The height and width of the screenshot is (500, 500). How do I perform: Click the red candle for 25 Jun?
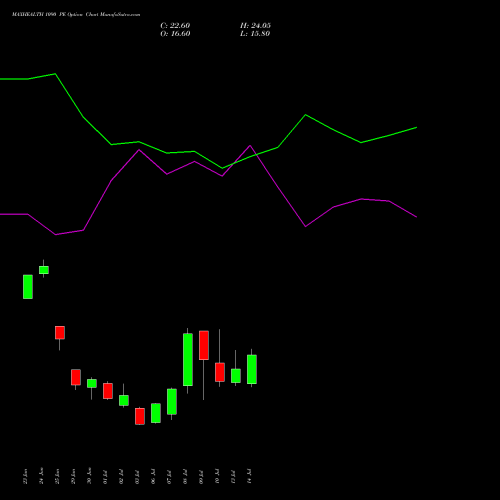[x=60, y=333]
